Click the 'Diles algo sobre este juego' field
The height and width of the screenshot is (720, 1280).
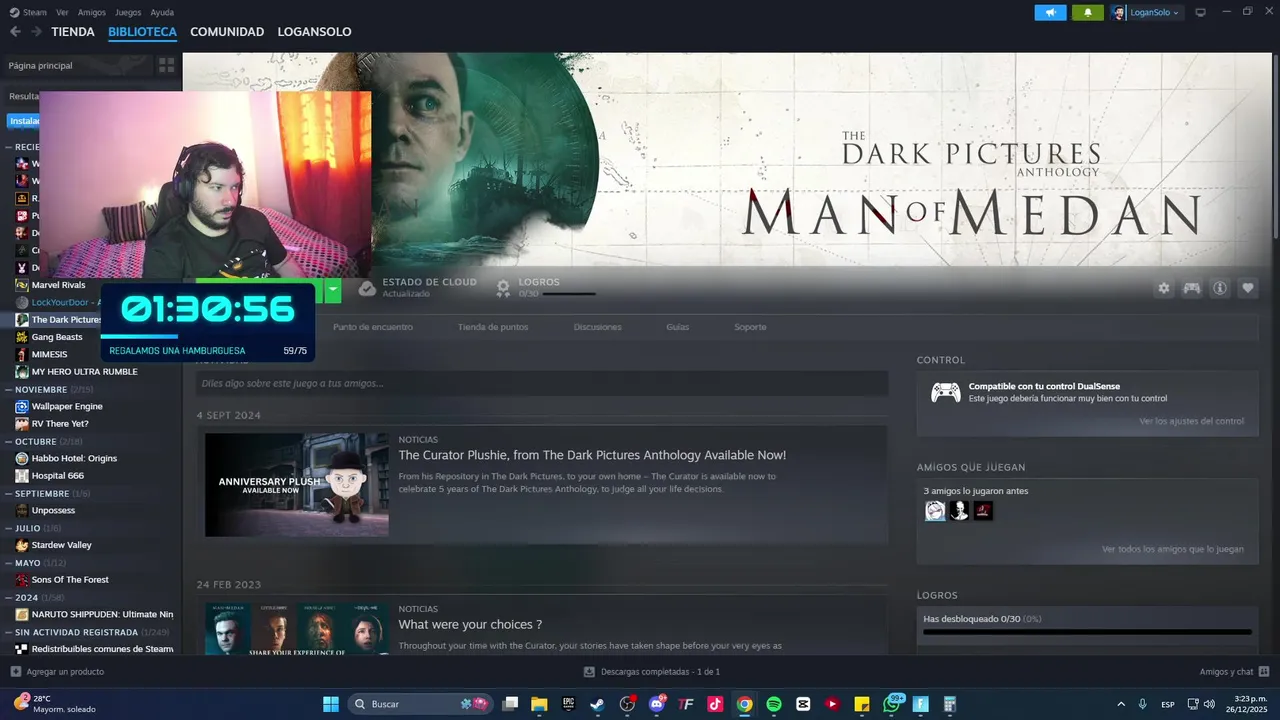(542, 383)
